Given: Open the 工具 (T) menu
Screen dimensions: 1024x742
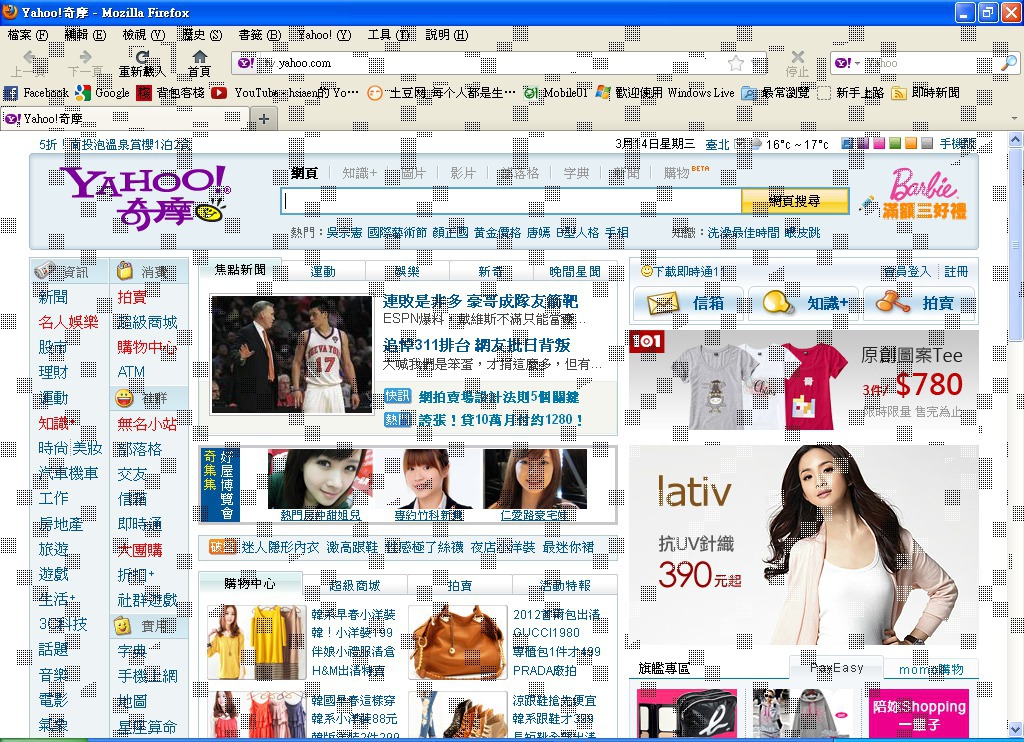Looking at the screenshot, I should pyautogui.click(x=388, y=35).
